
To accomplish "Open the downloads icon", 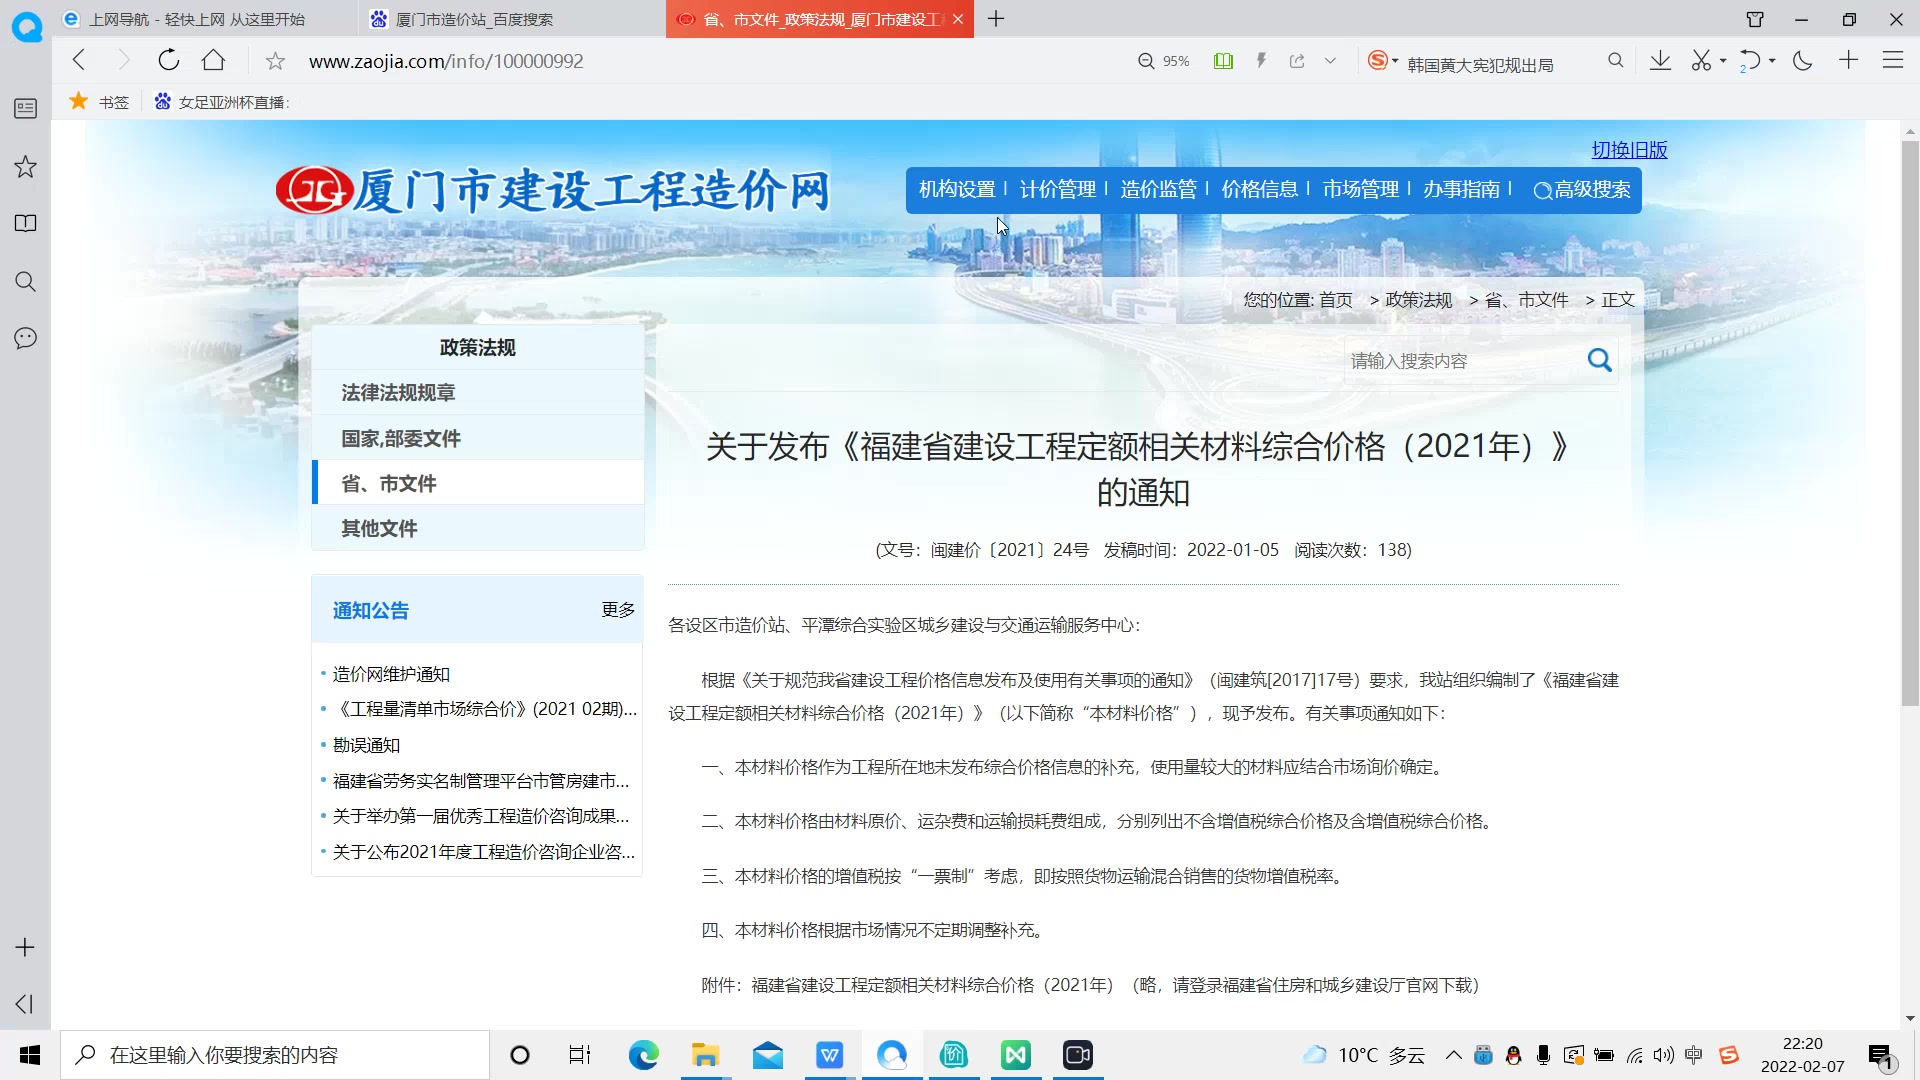I will click(x=1660, y=61).
